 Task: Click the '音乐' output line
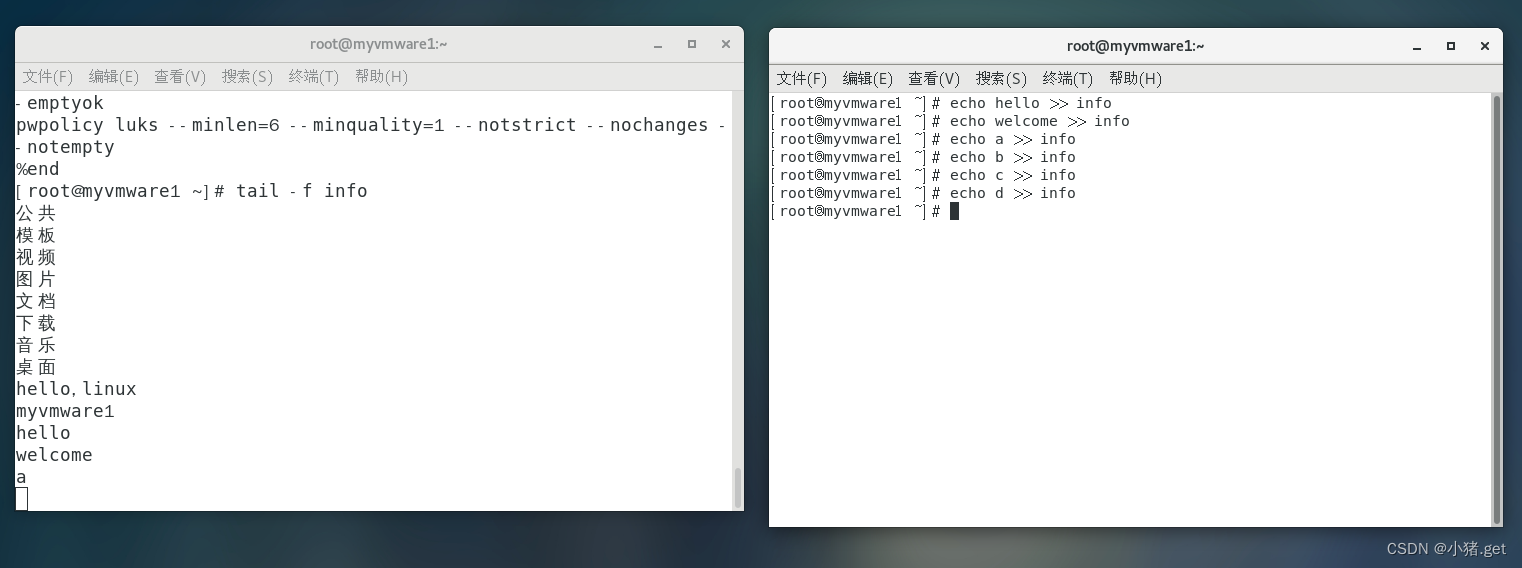coord(36,345)
